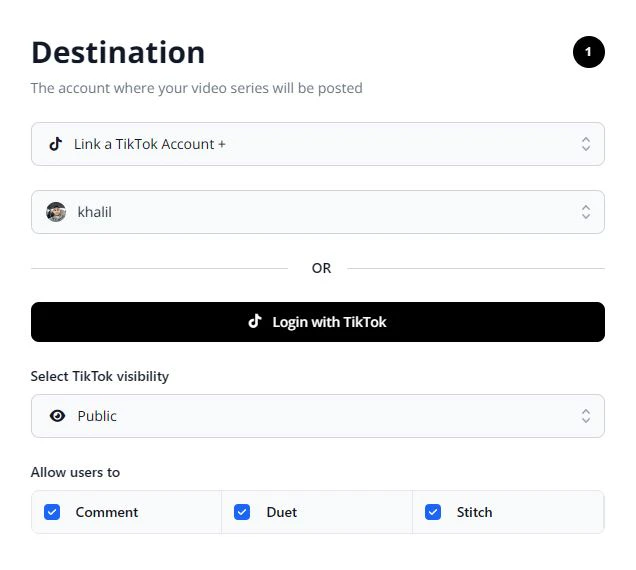Image resolution: width=636 pixels, height=570 pixels.
Task: Click the Select TikTok visibility label
Action: point(100,377)
